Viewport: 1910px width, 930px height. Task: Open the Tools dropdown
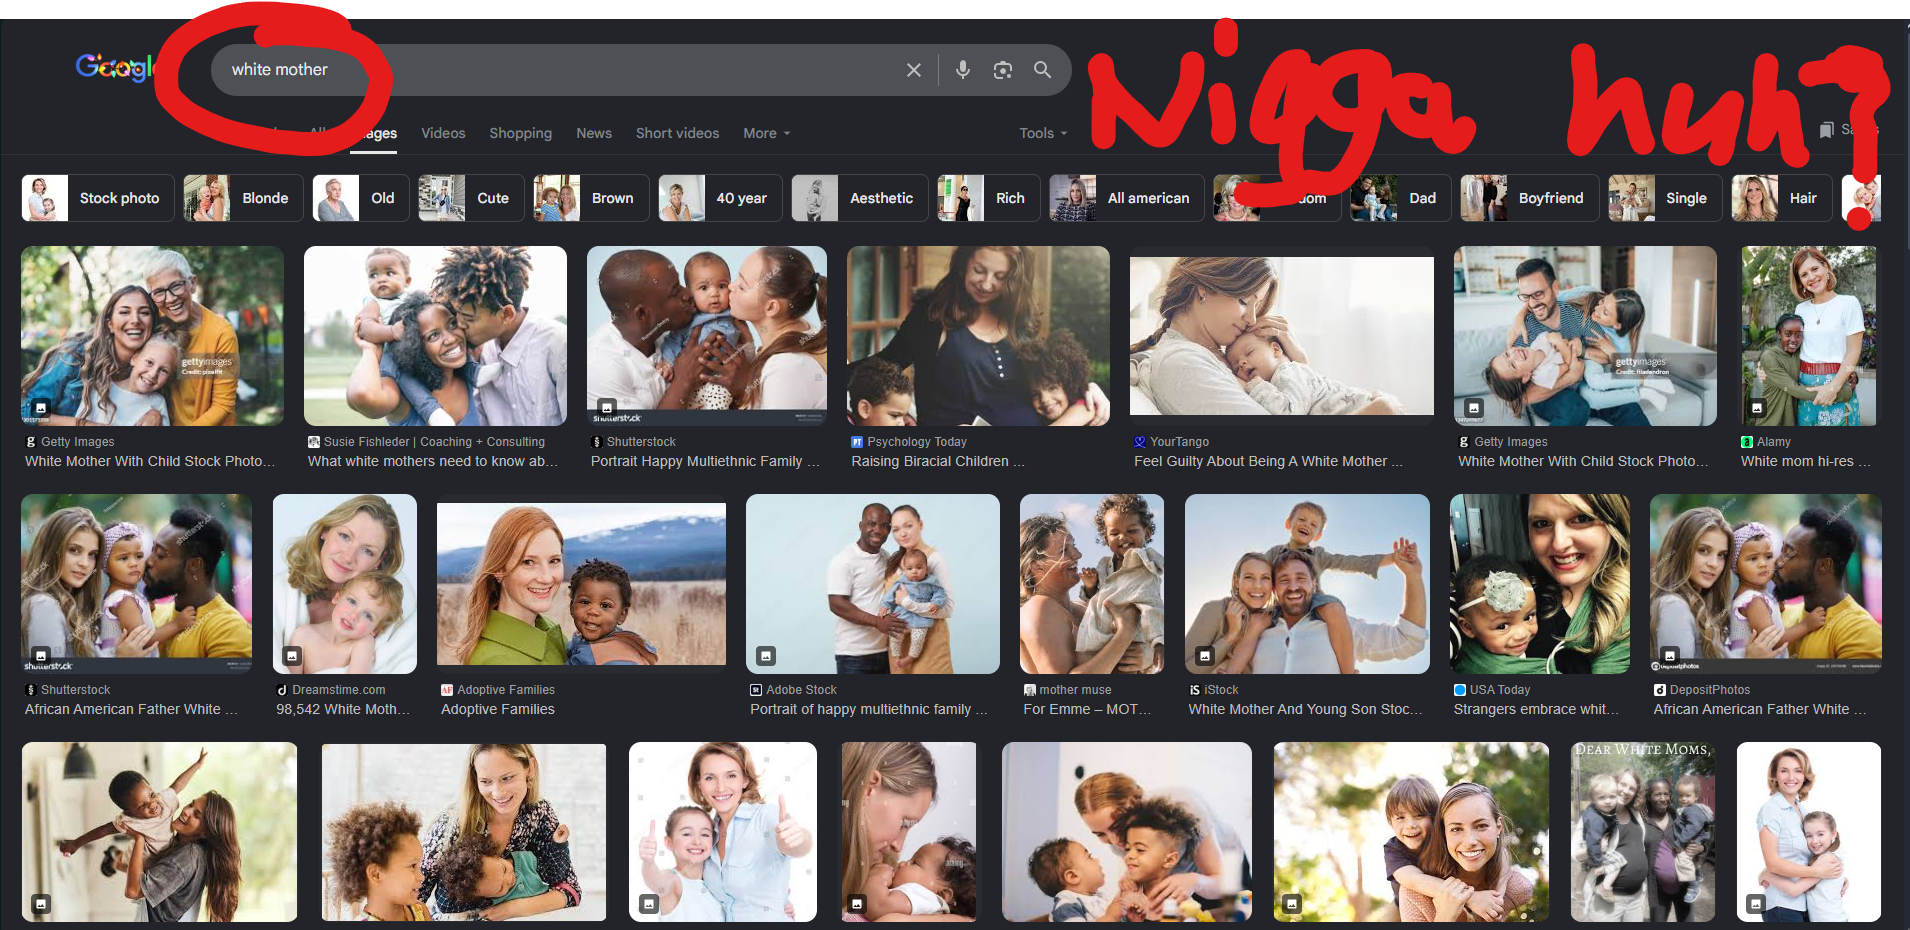point(1043,133)
